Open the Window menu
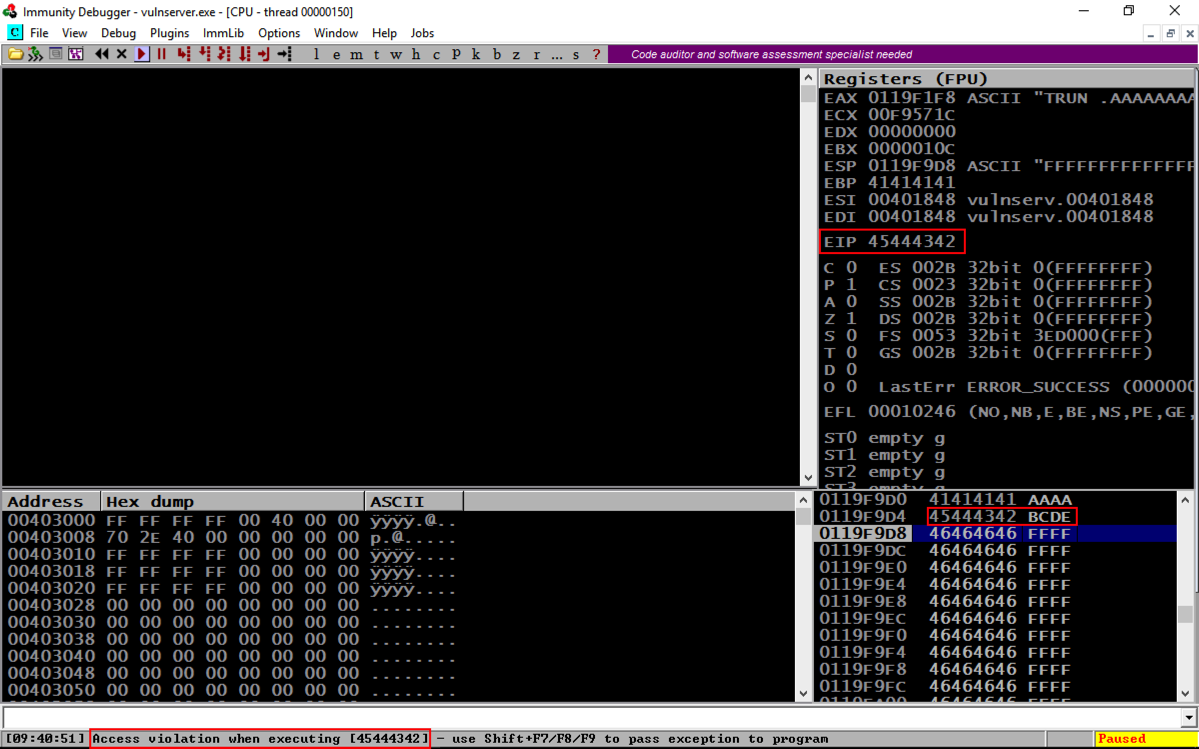Viewport: 1199px width, 749px height. (336, 33)
